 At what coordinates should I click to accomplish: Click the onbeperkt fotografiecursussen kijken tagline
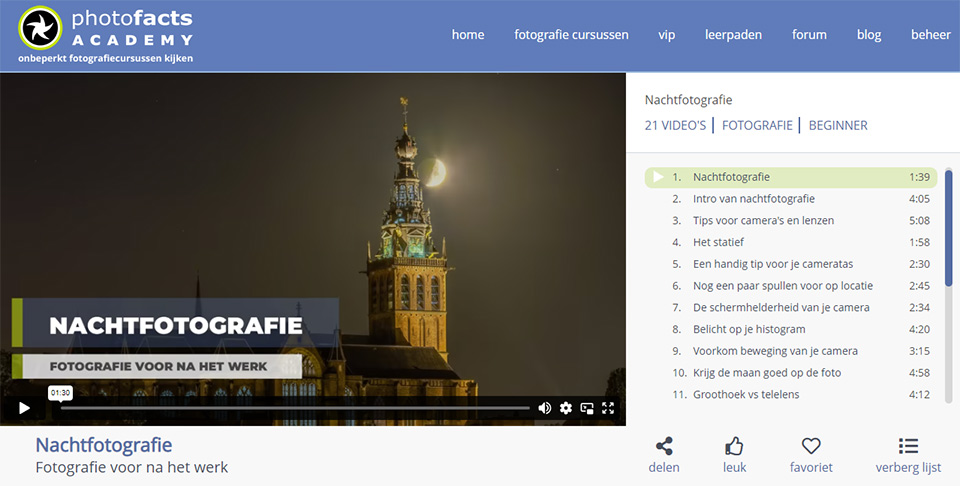point(105,59)
